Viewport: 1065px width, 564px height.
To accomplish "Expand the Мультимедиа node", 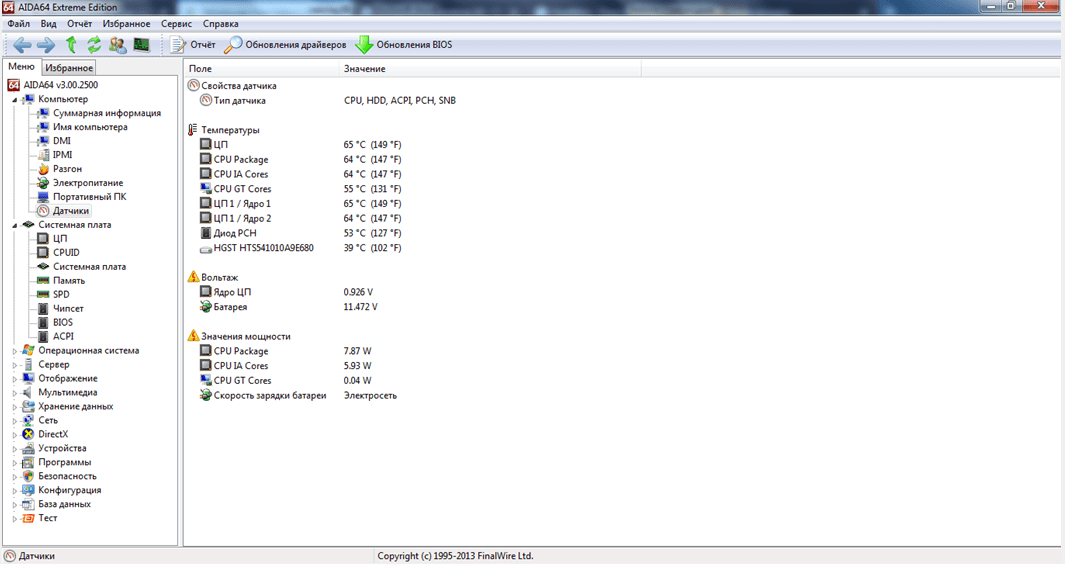I will [14, 393].
